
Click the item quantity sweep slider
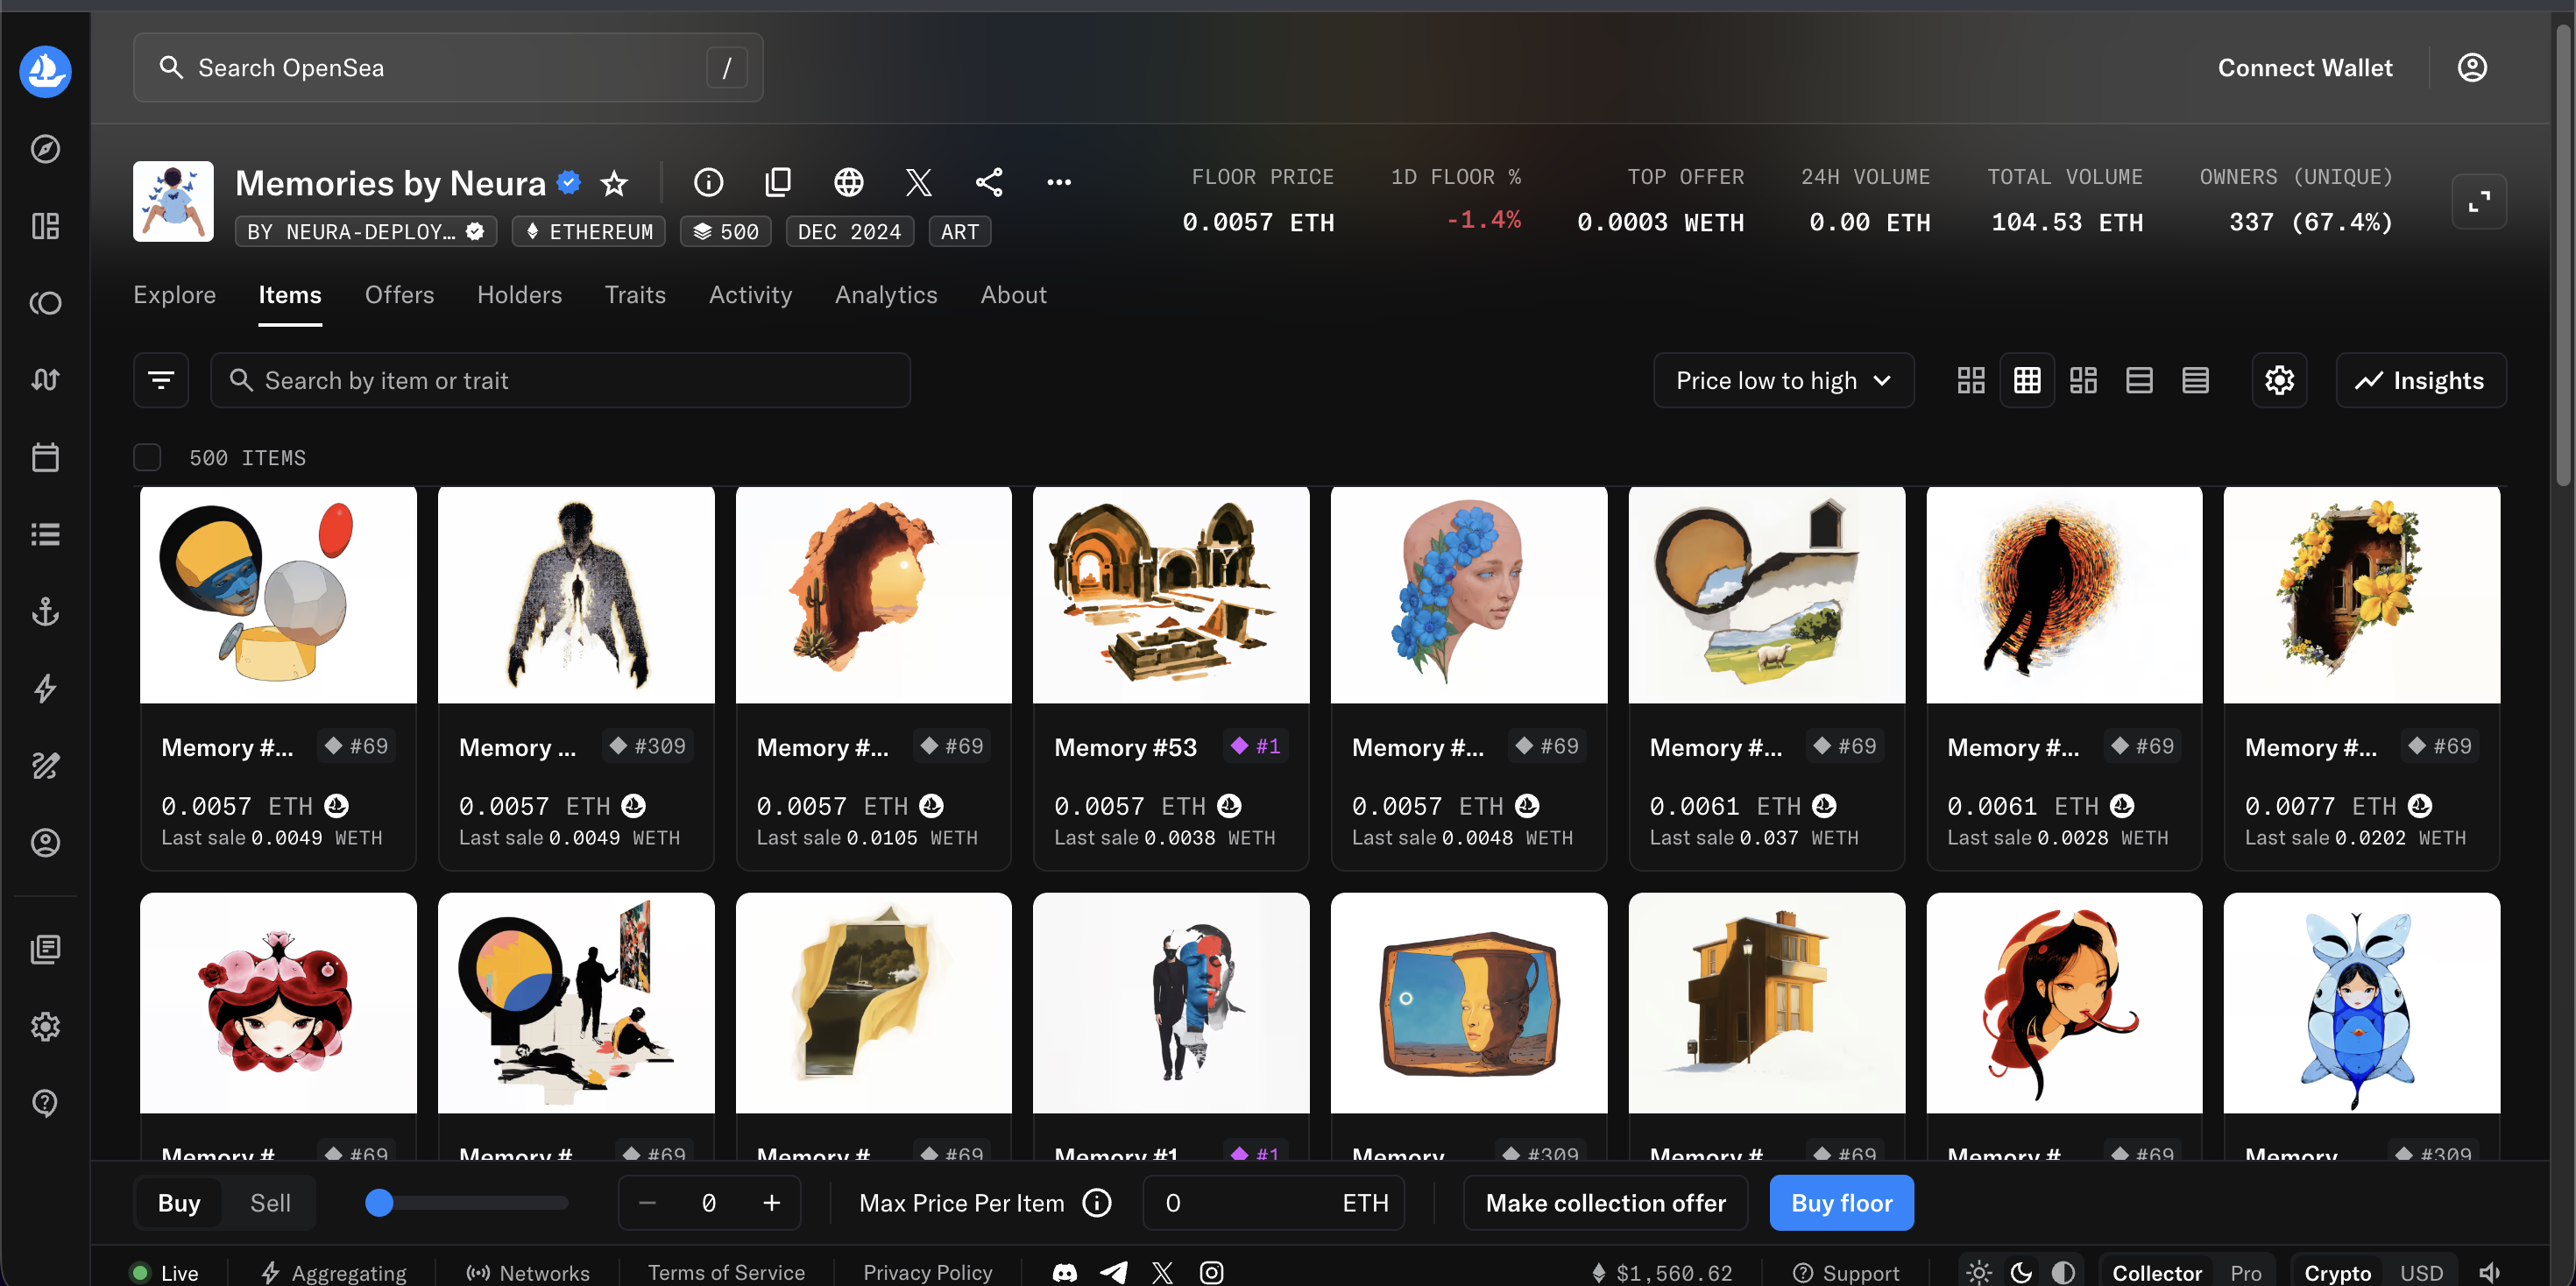(x=466, y=1203)
